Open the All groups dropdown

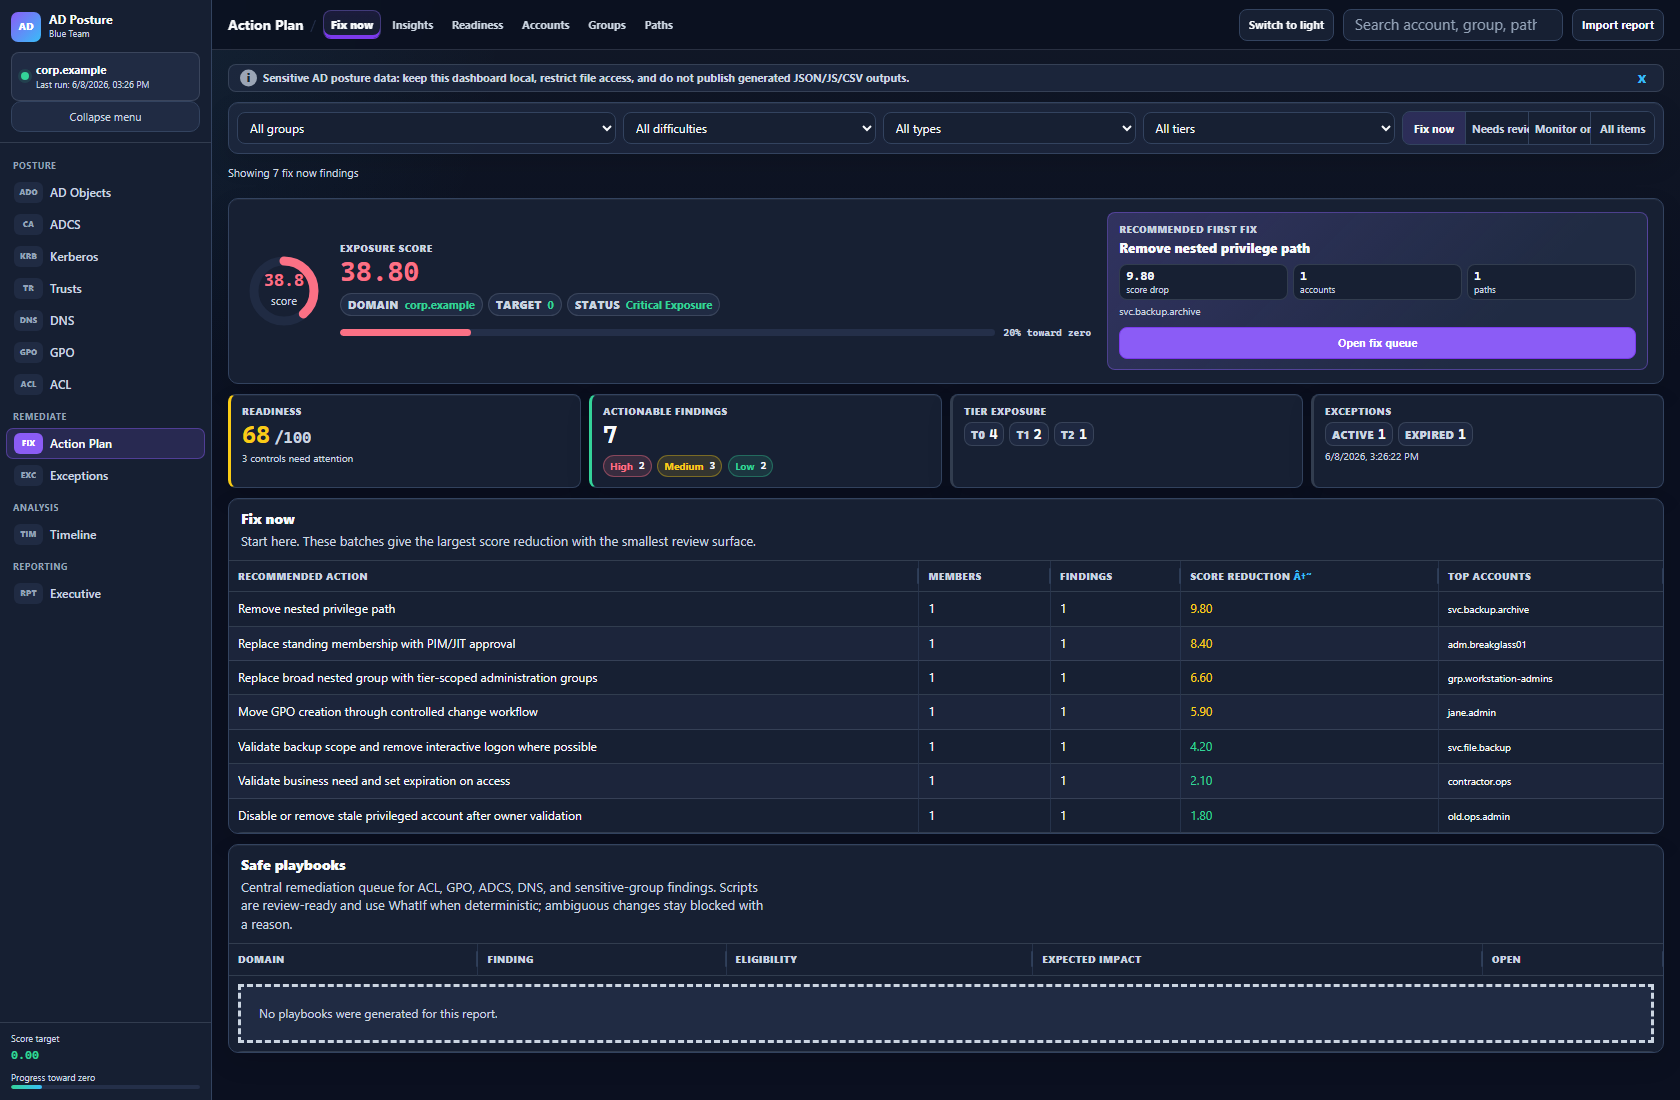click(427, 129)
